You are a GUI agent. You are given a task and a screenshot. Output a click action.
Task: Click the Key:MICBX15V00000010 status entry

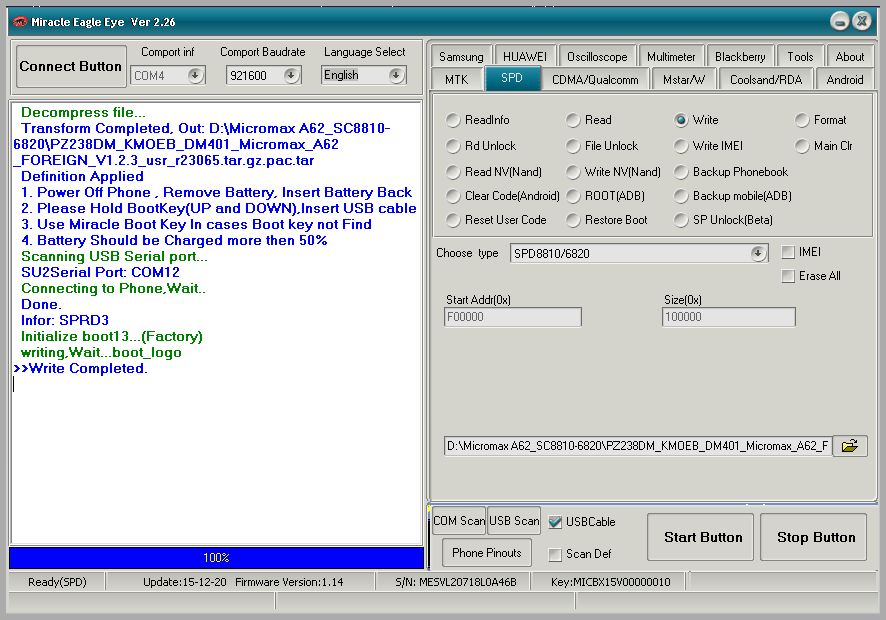tap(610, 582)
